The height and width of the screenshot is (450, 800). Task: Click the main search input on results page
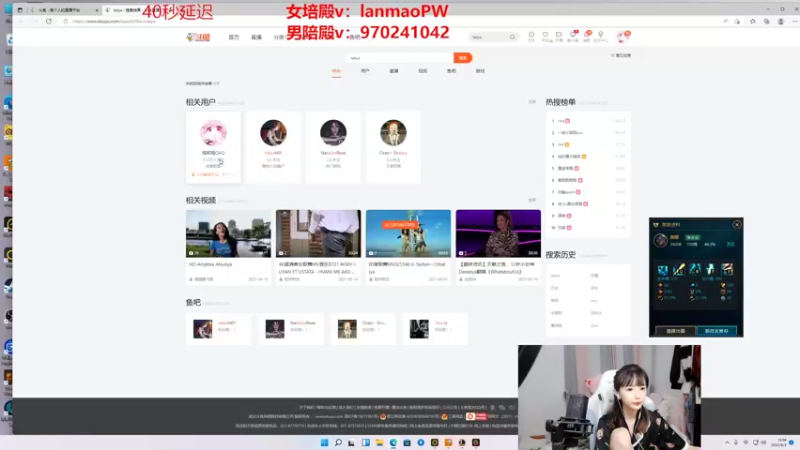[399, 58]
